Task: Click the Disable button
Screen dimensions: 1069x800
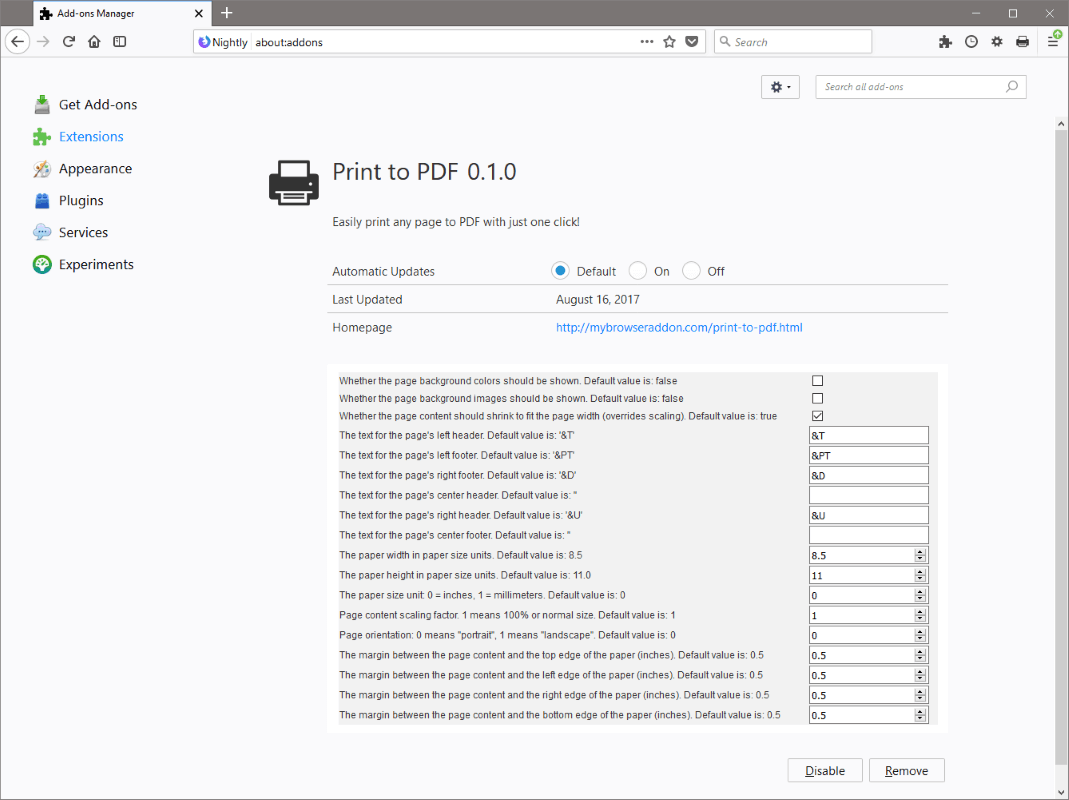Action: [825, 771]
